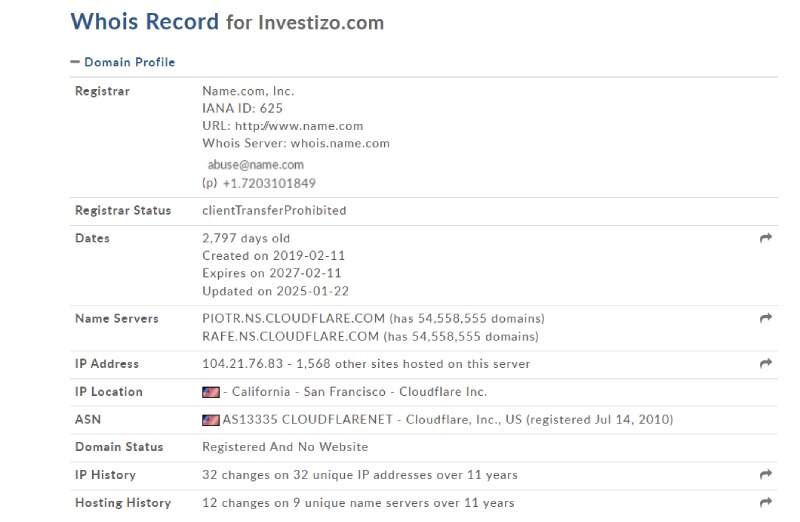Click clientTransferProhibited status value
This screenshot has width=800, height=522.
pos(274,210)
